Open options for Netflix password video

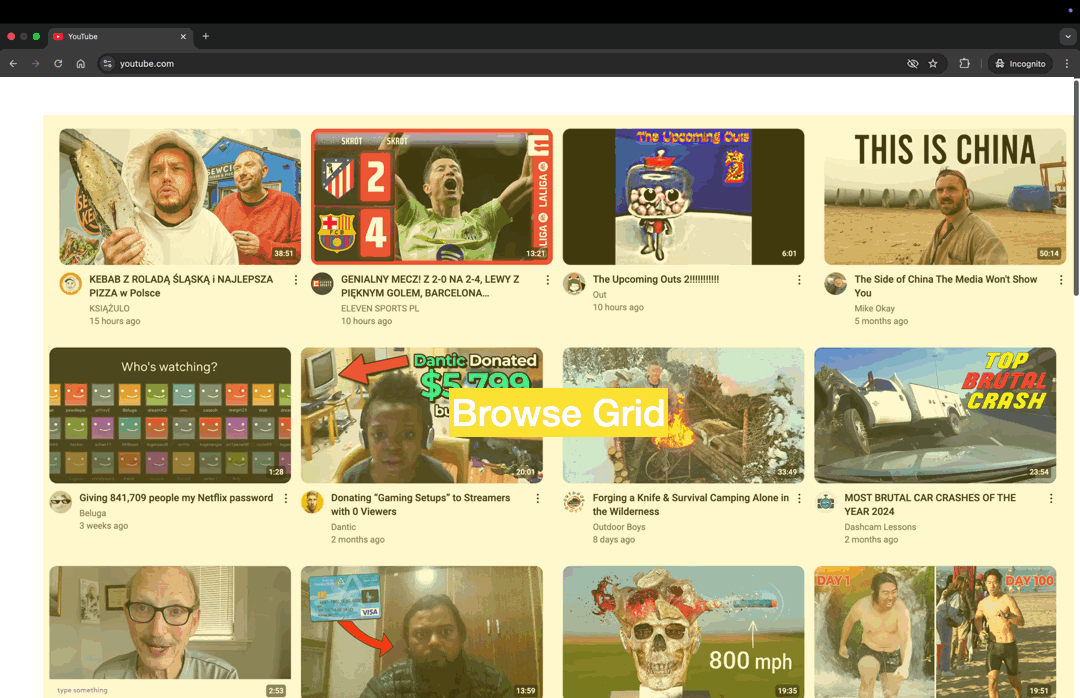[x=286, y=498]
